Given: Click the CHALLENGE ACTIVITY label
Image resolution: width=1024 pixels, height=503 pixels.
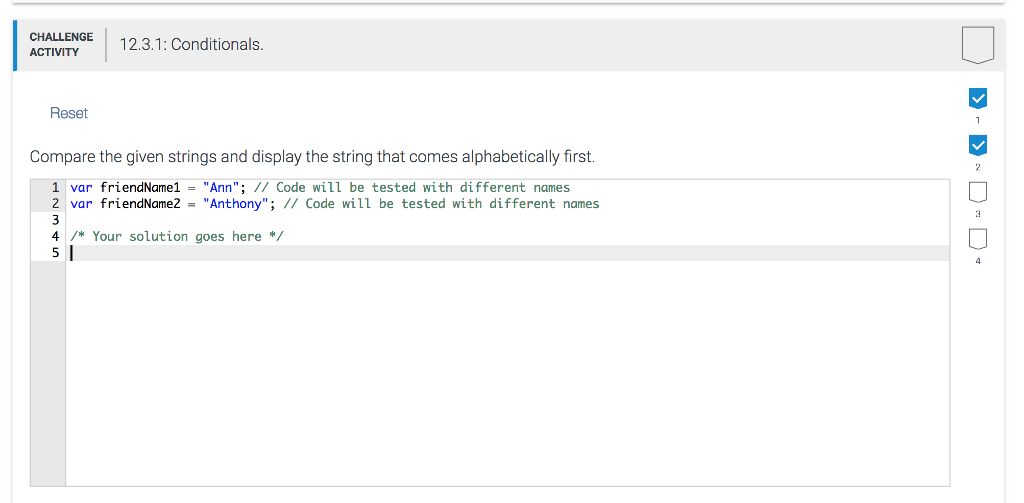Looking at the screenshot, I should pyautogui.click(x=61, y=44).
